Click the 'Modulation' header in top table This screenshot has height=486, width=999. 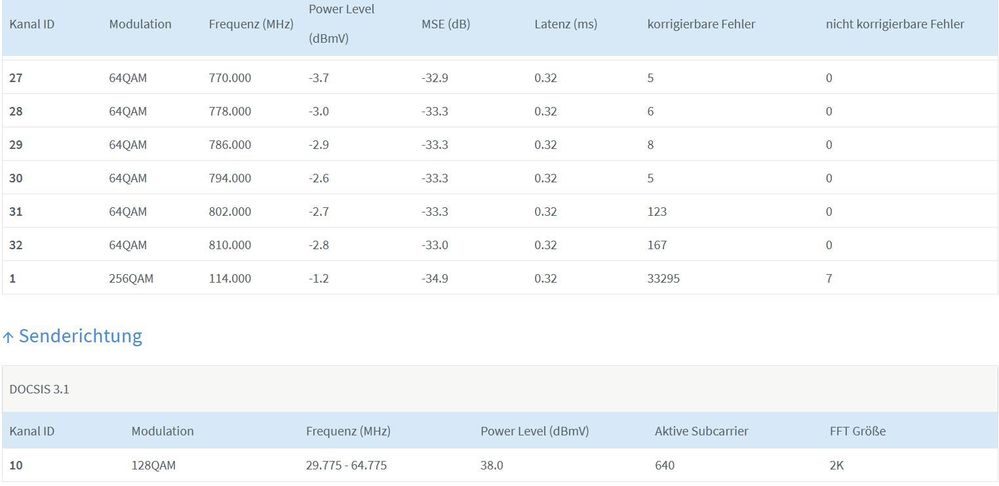pos(140,24)
